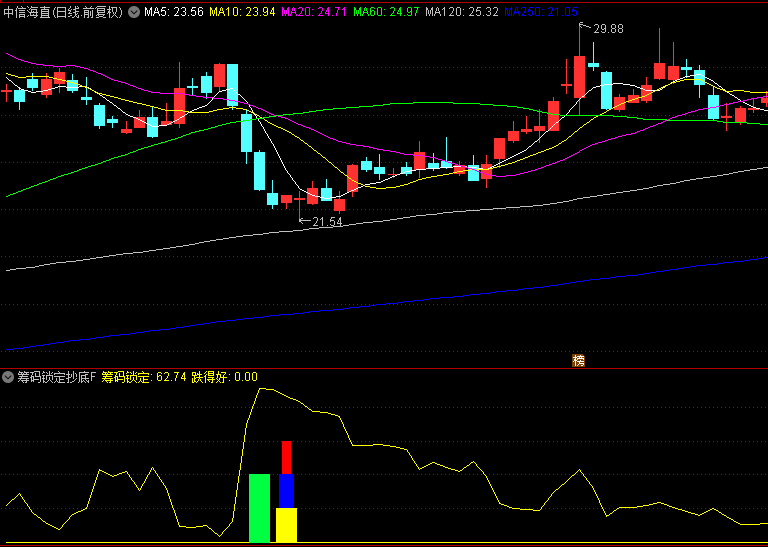Select the MA120: 25.32 label
This screenshot has height=547, width=768.
pos(462,13)
